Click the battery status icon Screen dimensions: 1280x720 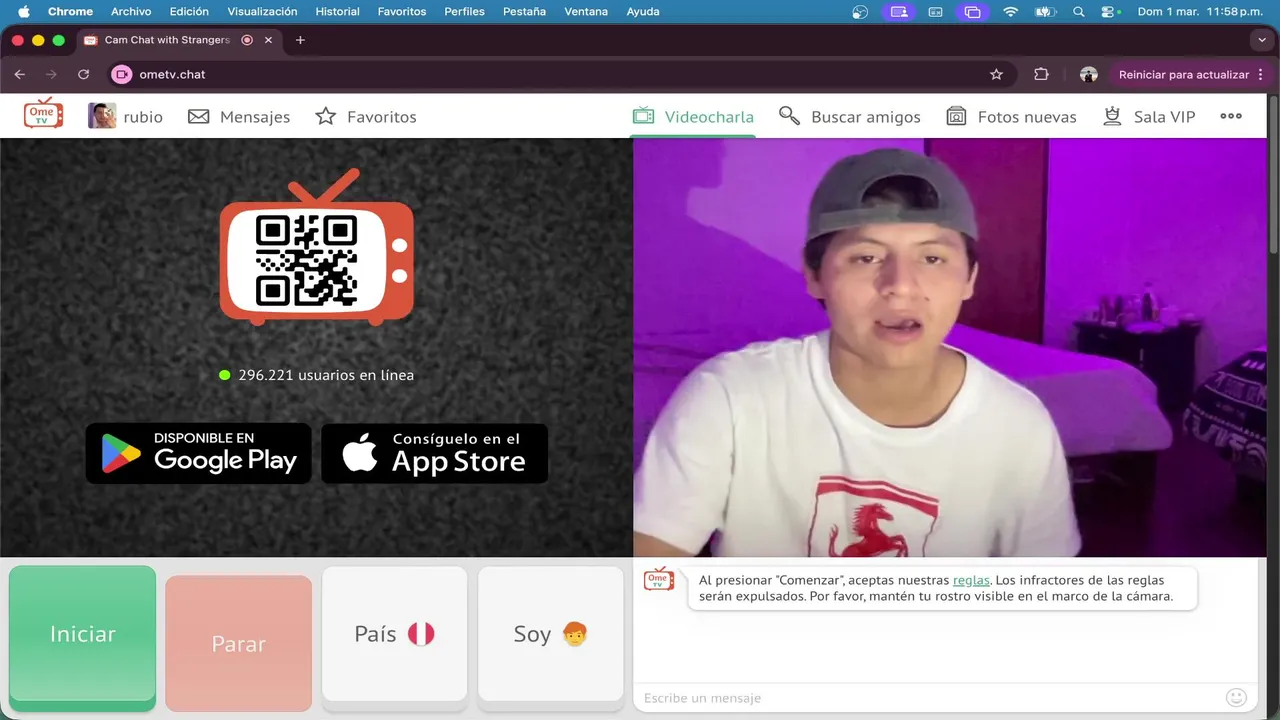point(1045,12)
